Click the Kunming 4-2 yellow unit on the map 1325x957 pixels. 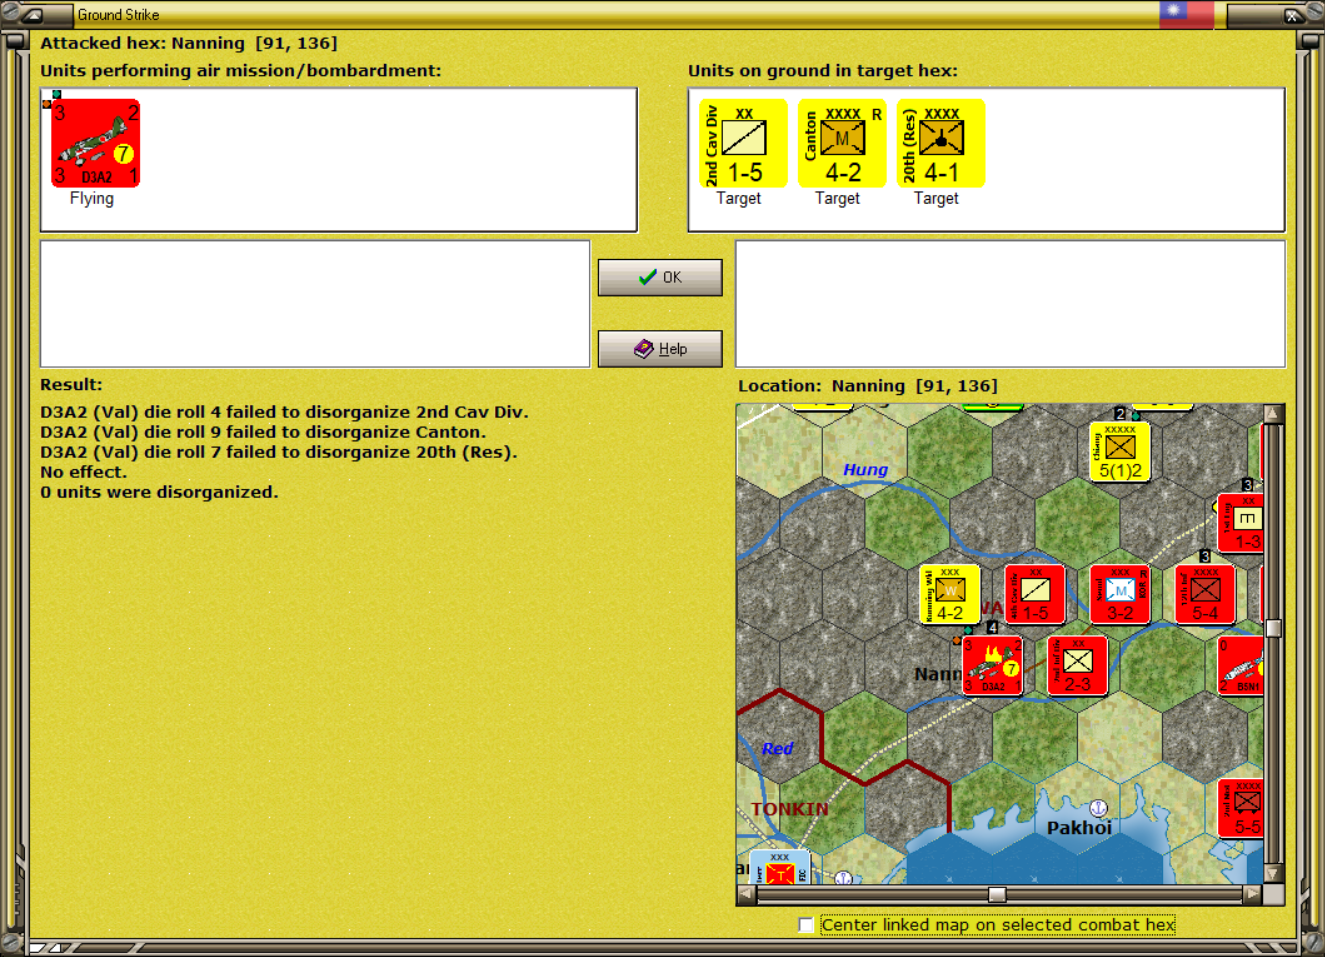pyautogui.click(x=949, y=594)
